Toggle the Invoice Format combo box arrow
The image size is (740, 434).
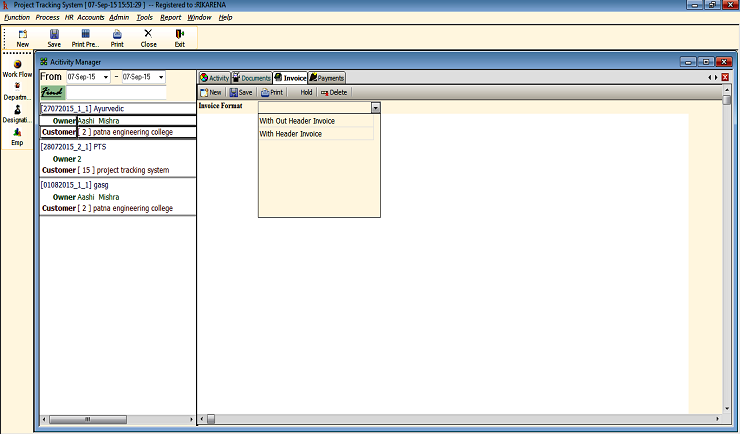[x=375, y=106]
